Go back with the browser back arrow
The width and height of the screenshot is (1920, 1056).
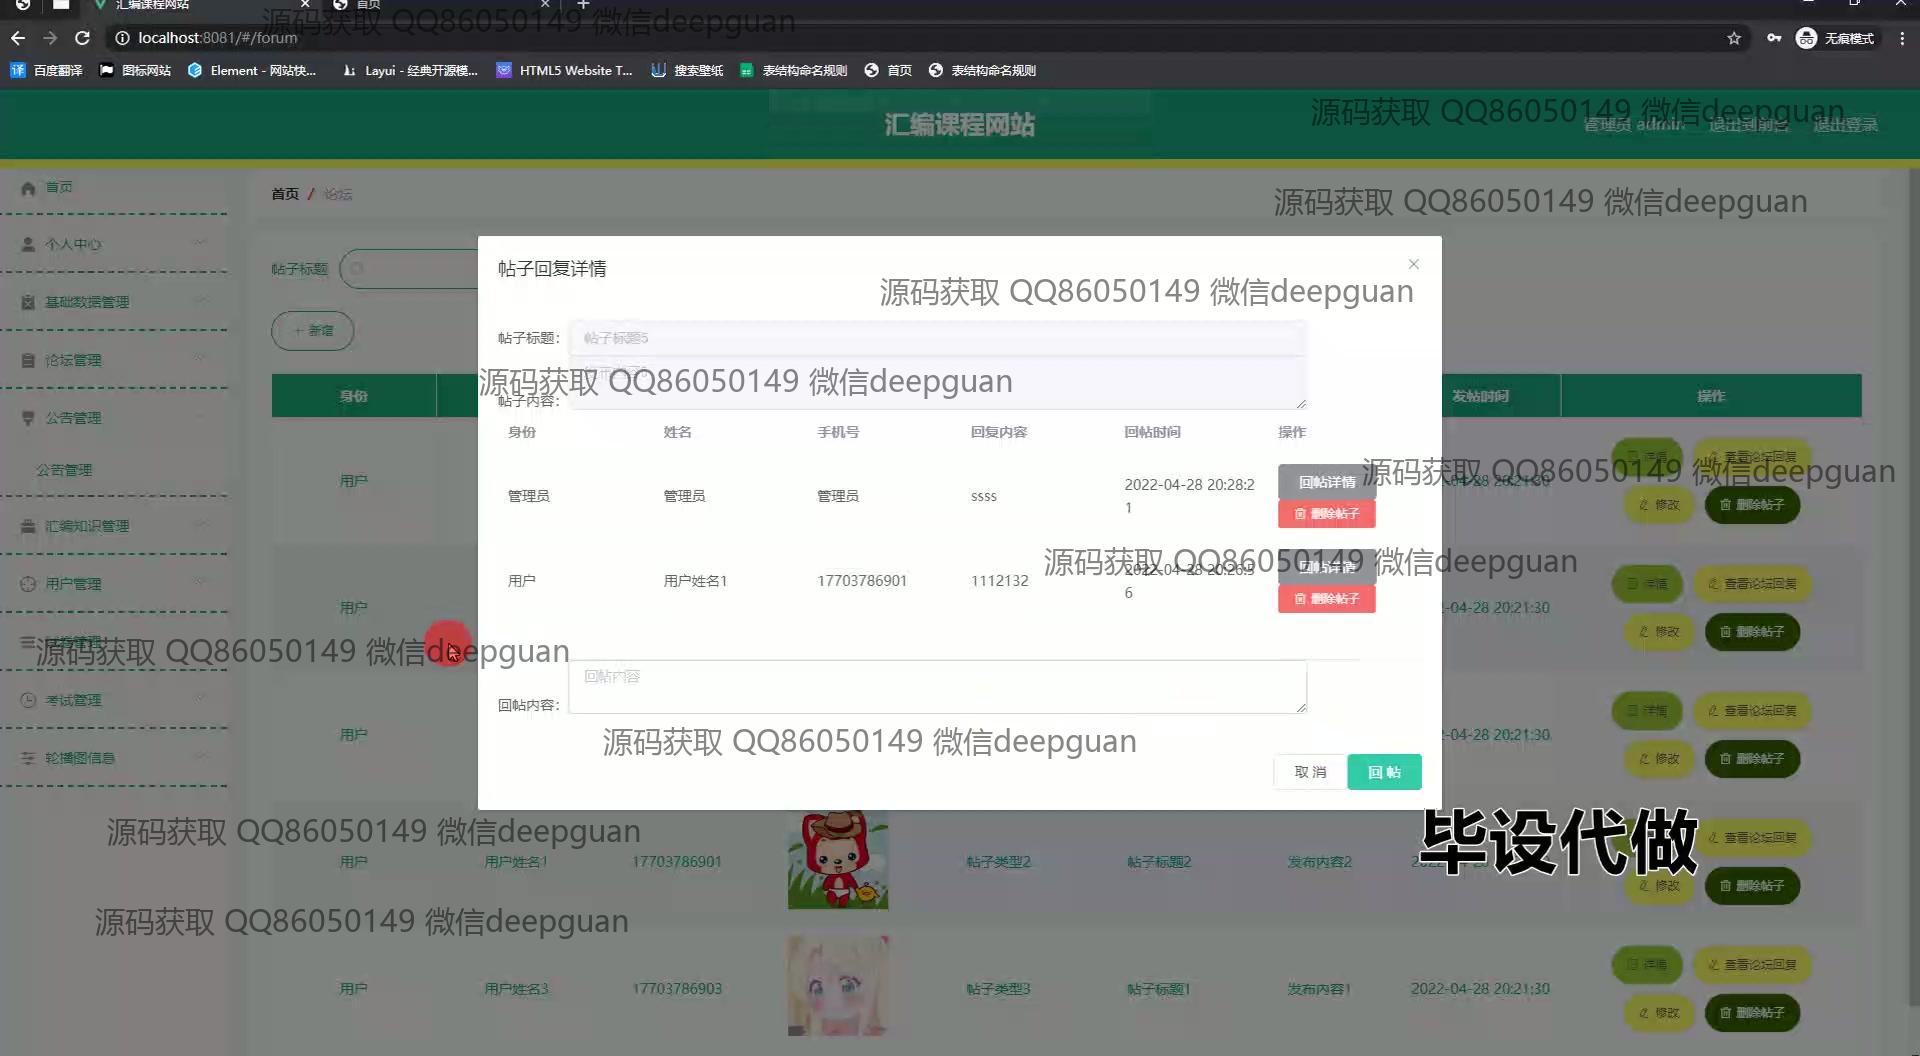click(x=18, y=38)
